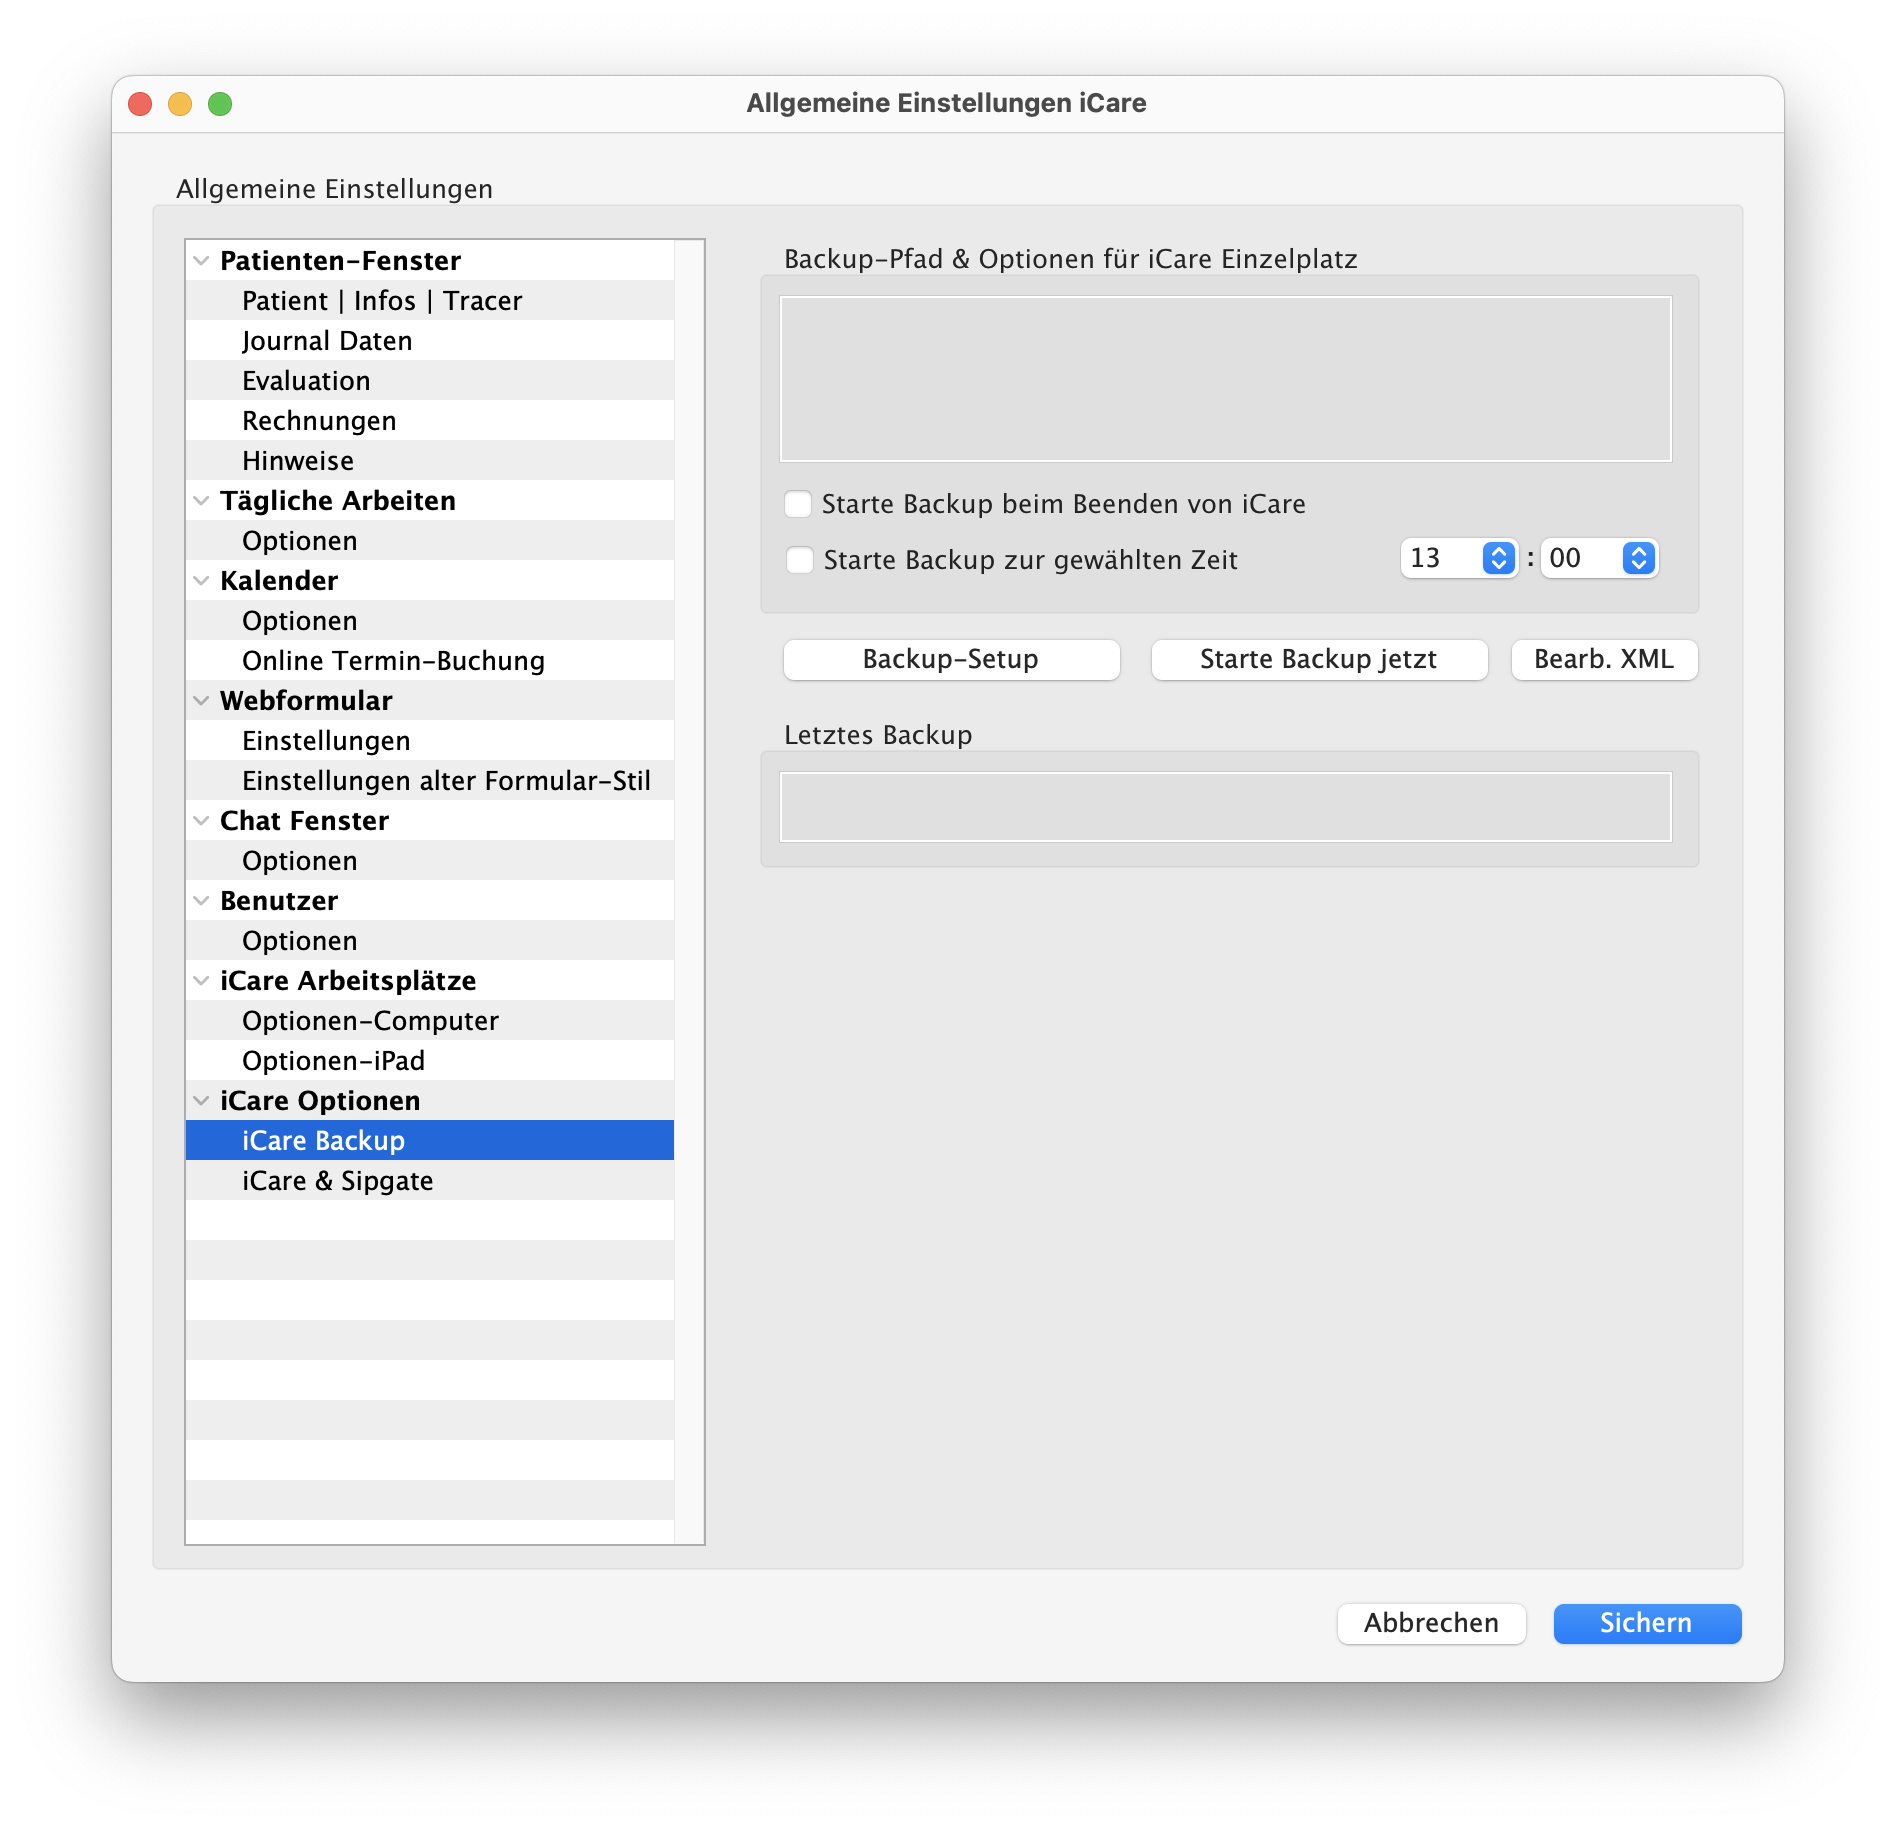Cancel the dialog via Abbrechen
1896x1830 pixels.
click(1431, 1623)
